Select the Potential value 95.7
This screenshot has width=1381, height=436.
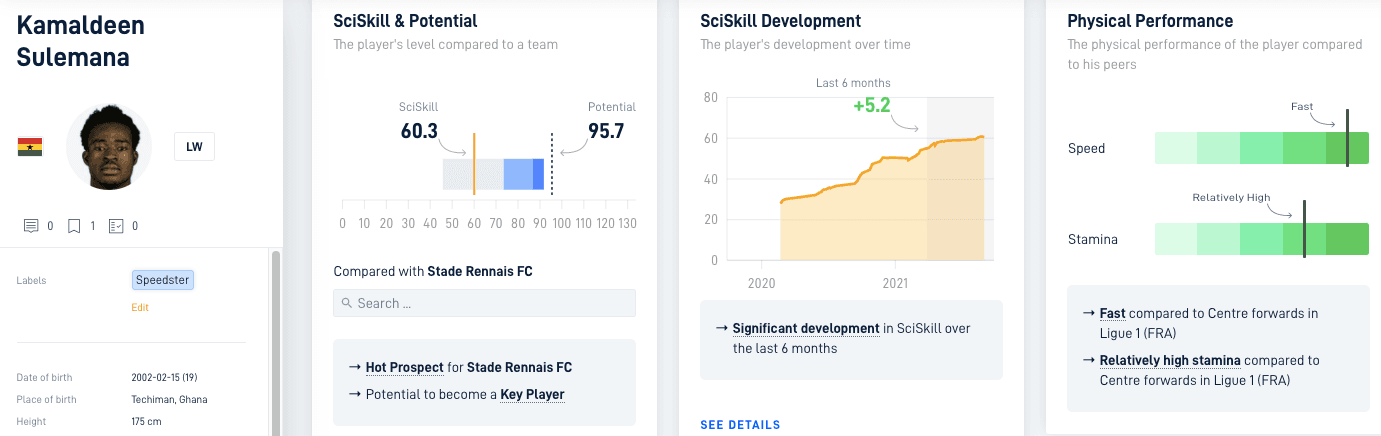tap(605, 131)
